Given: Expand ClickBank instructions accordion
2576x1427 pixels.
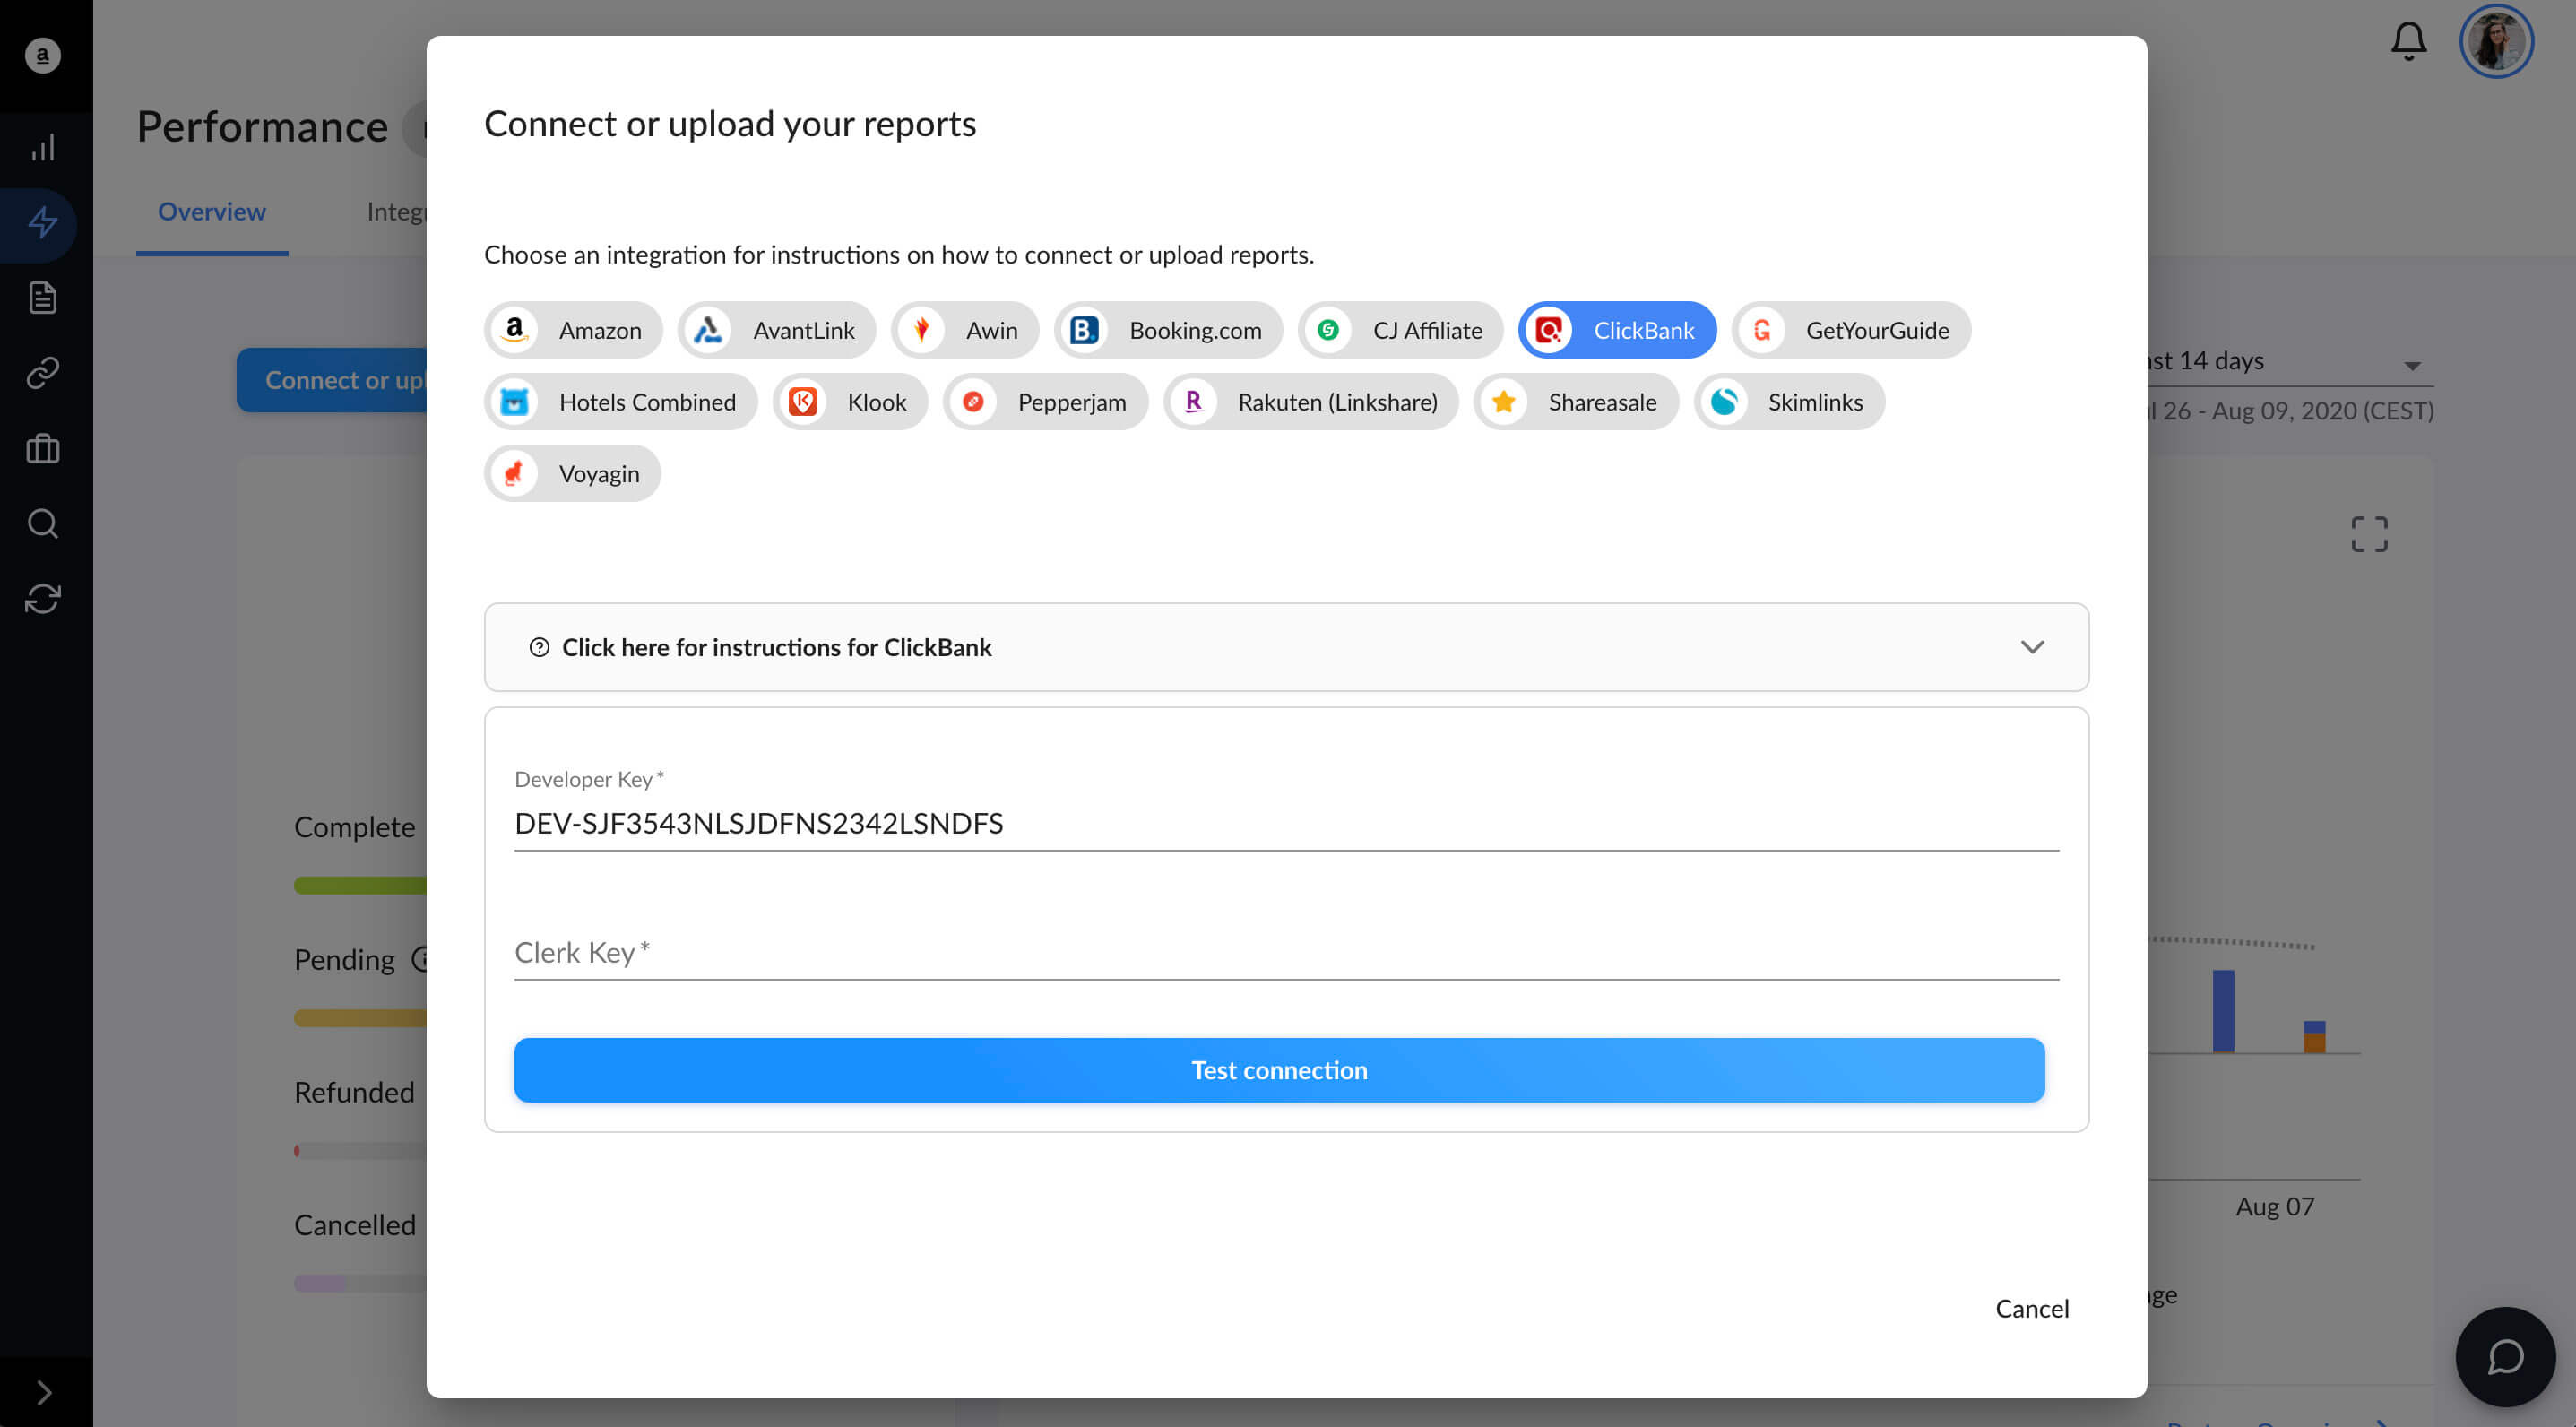Looking at the screenshot, I should 1286,647.
